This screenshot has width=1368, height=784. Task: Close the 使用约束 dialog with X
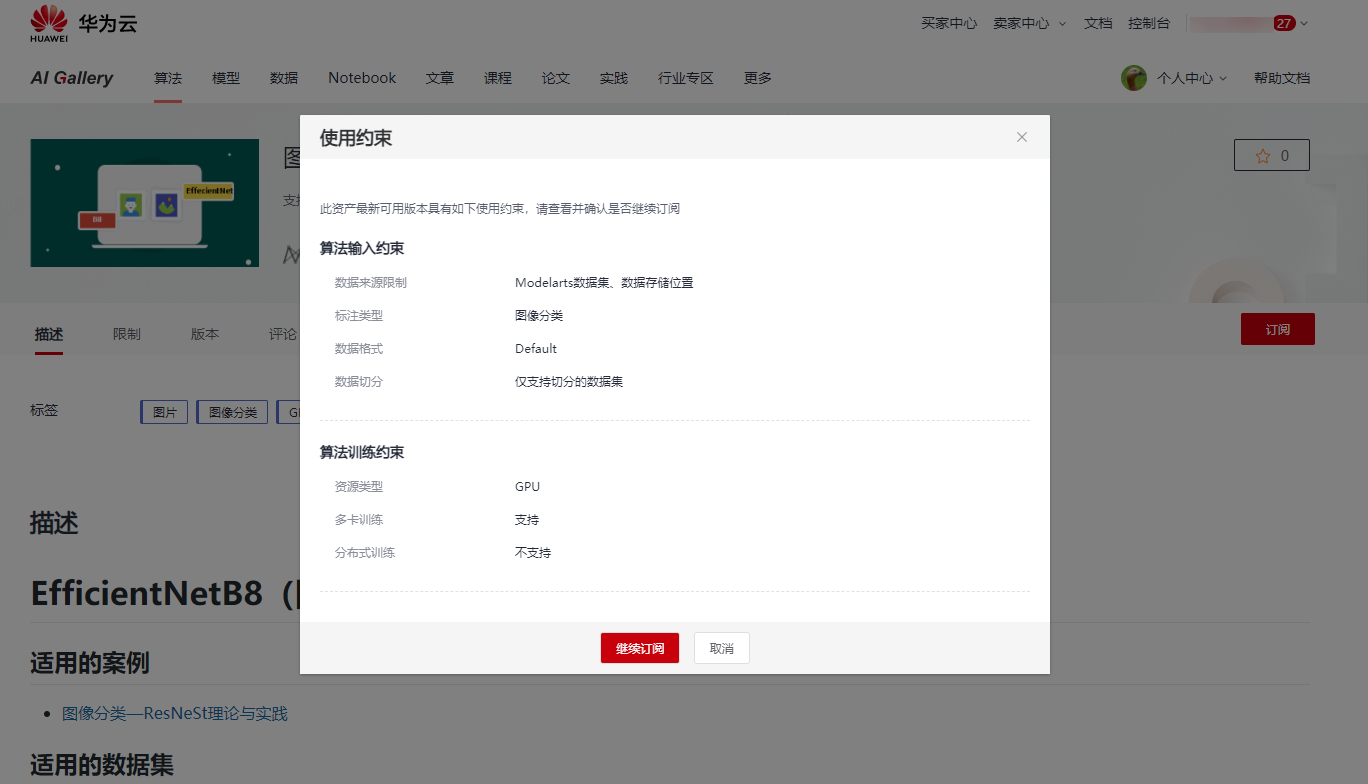[1022, 137]
